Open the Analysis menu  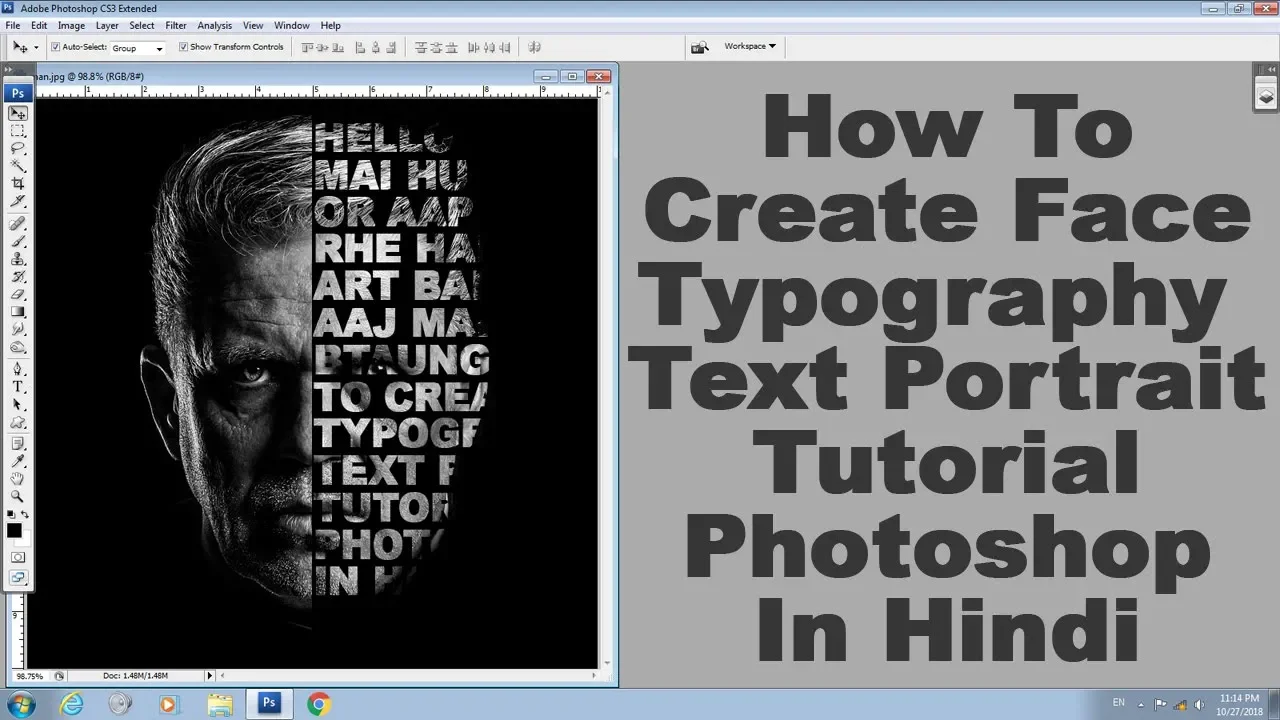(x=215, y=25)
